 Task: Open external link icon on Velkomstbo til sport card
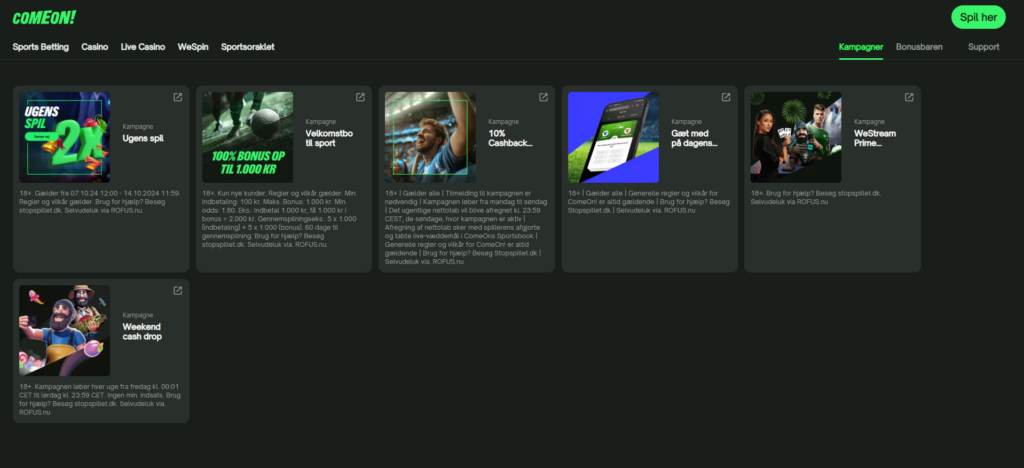[x=360, y=97]
